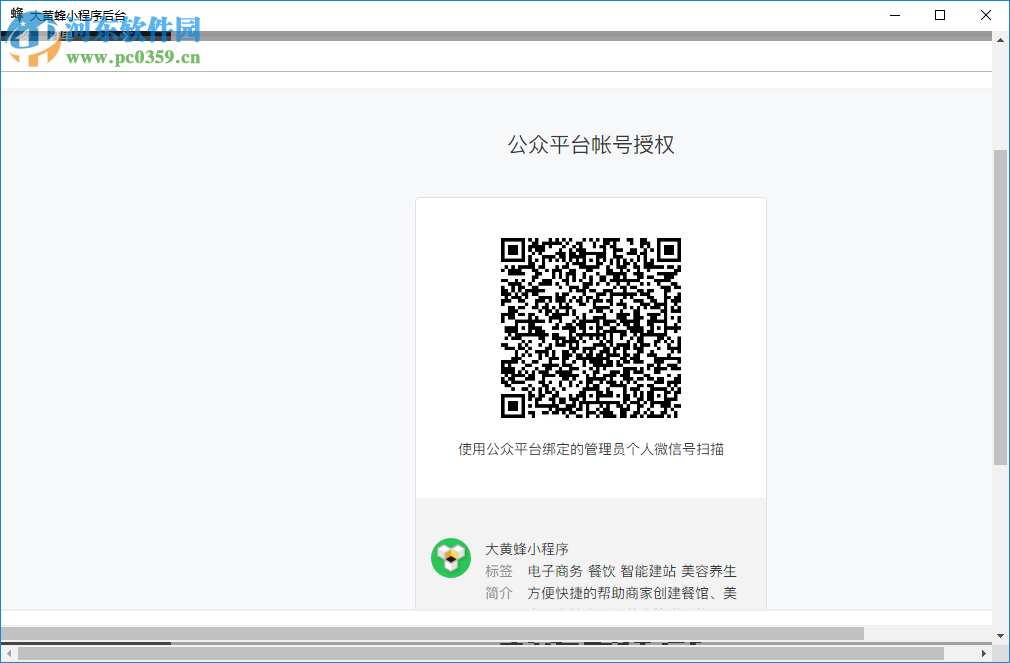Click the 简介 description text
The image size is (1010, 663).
[x=630, y=593]
